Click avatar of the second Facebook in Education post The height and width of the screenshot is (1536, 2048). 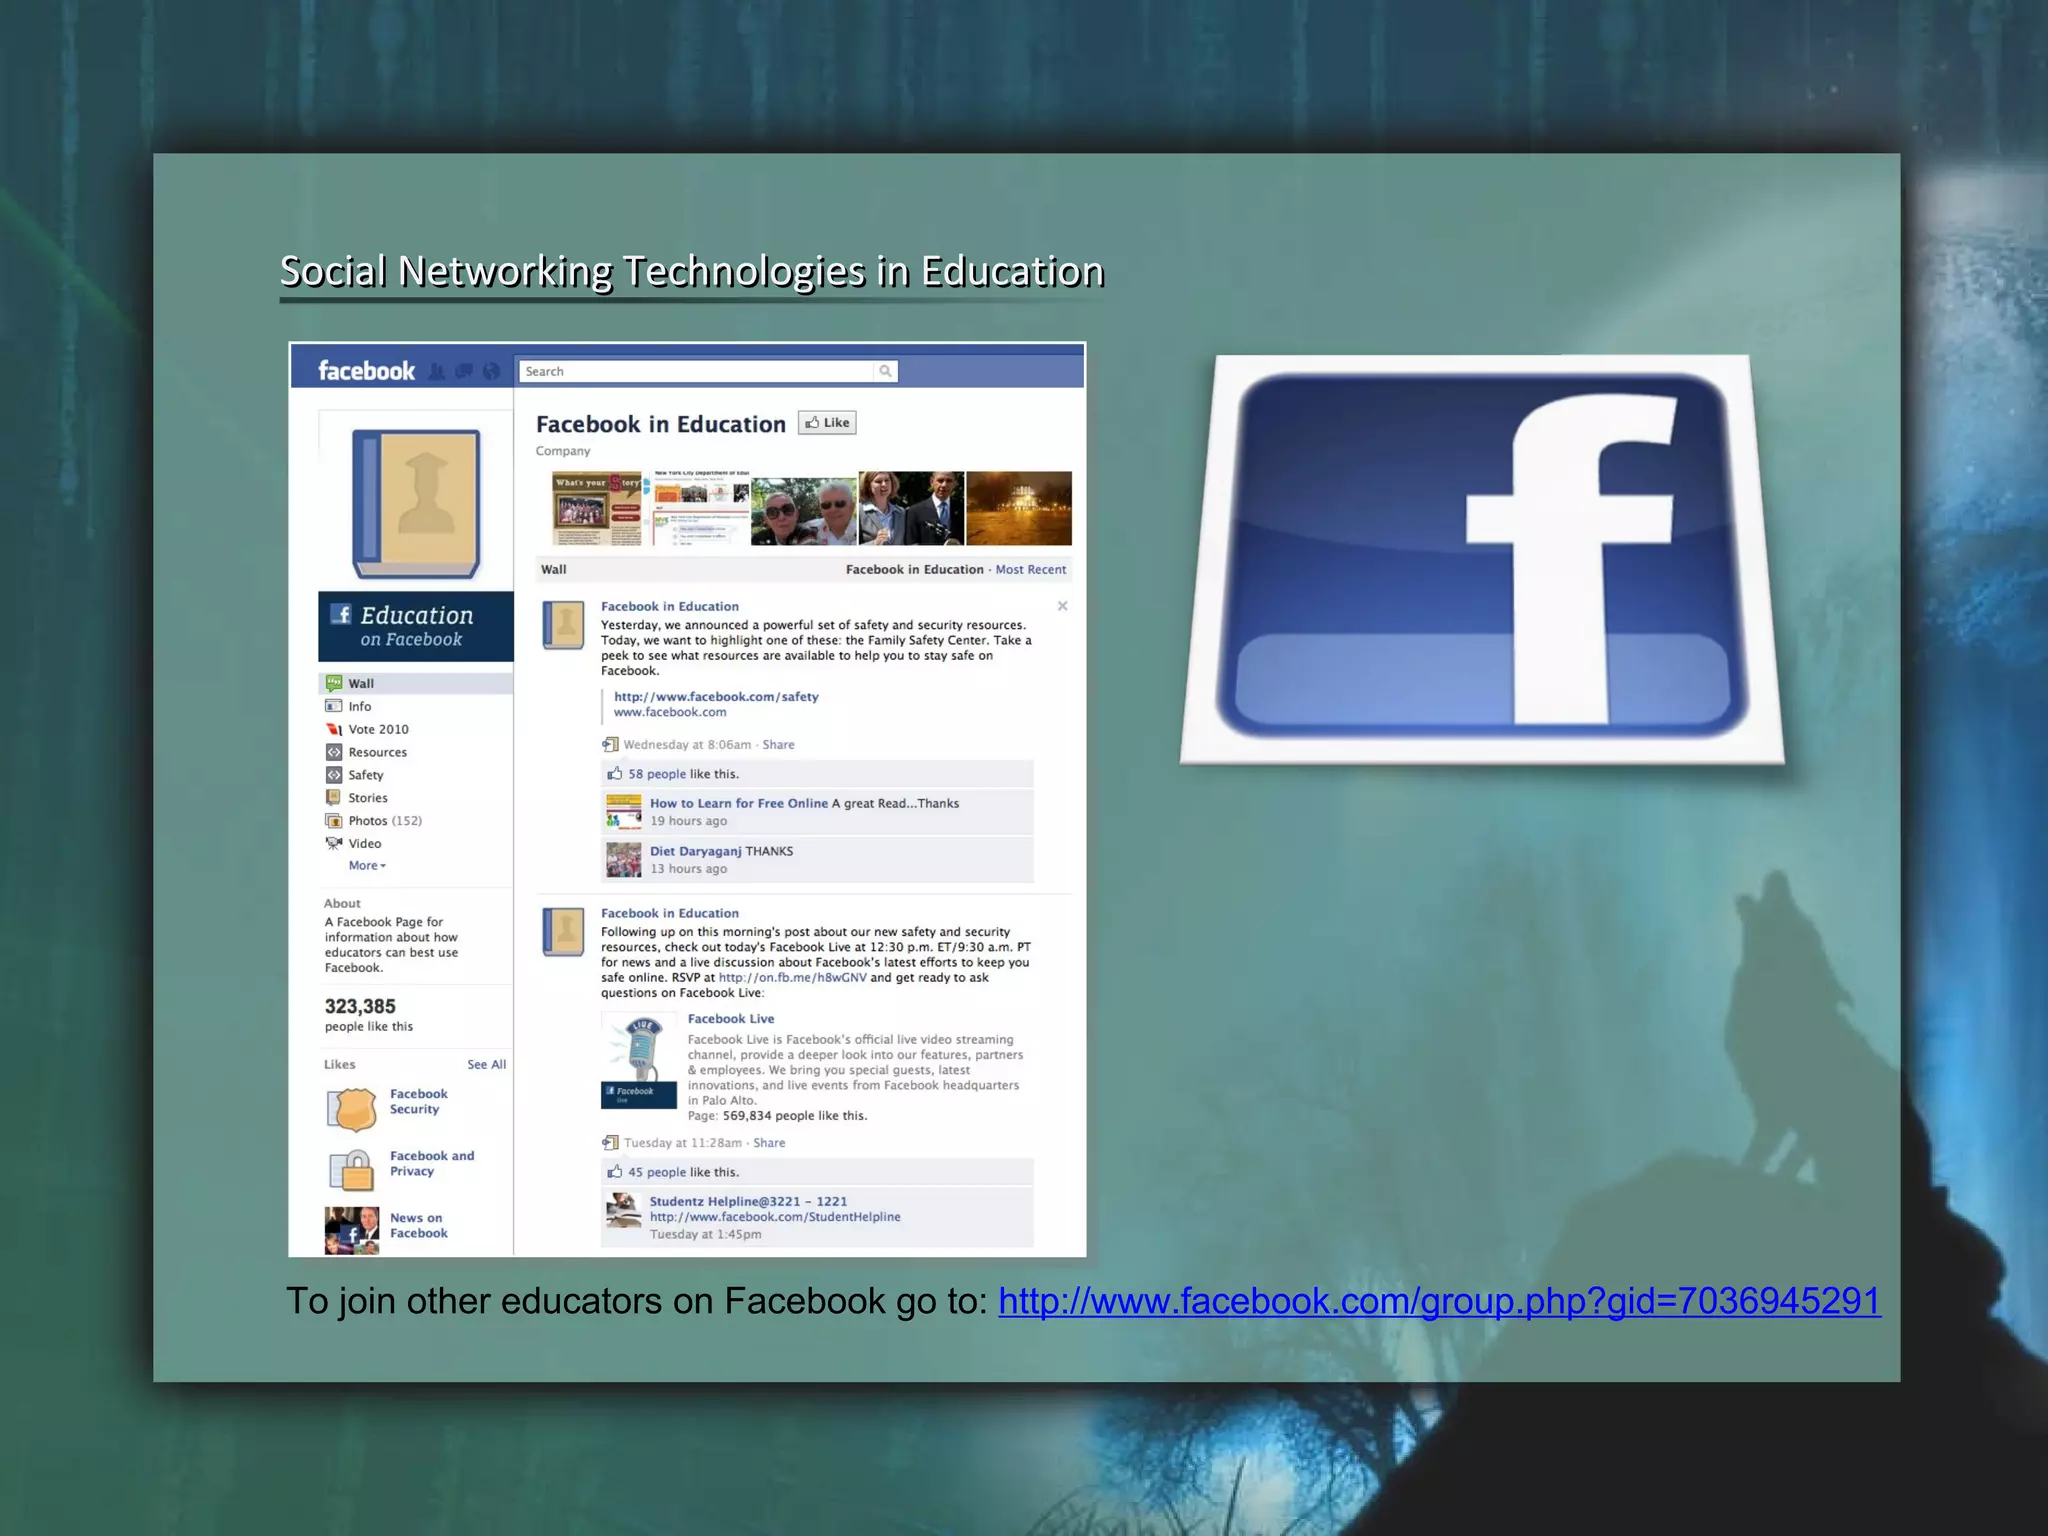pyautogui.click(x=563, y=932)
